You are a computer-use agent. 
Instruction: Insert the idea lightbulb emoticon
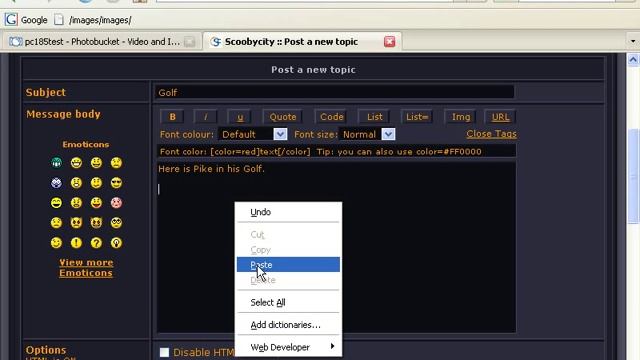click(x=116, y=243)
